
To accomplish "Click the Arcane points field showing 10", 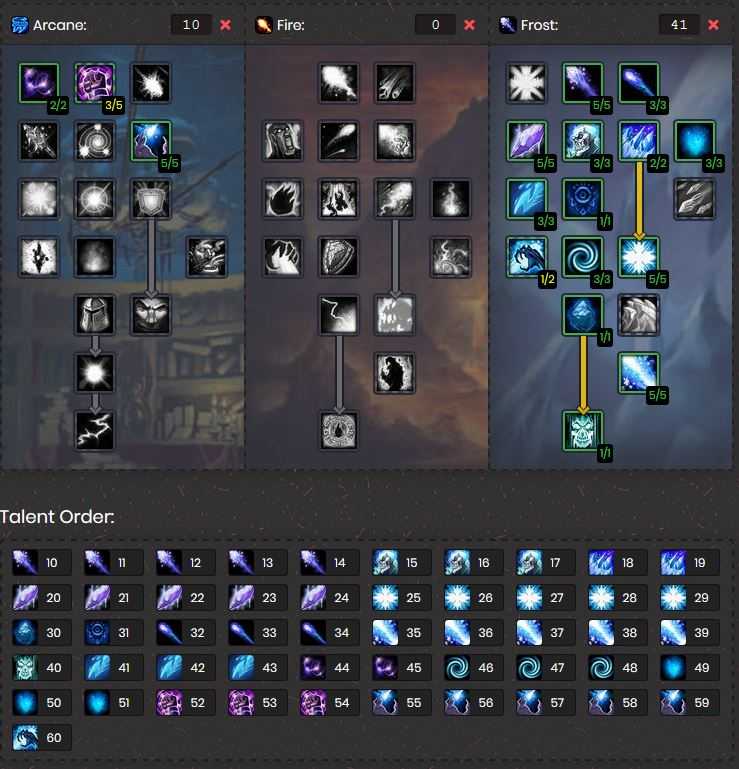I will [x=191, y=25].
